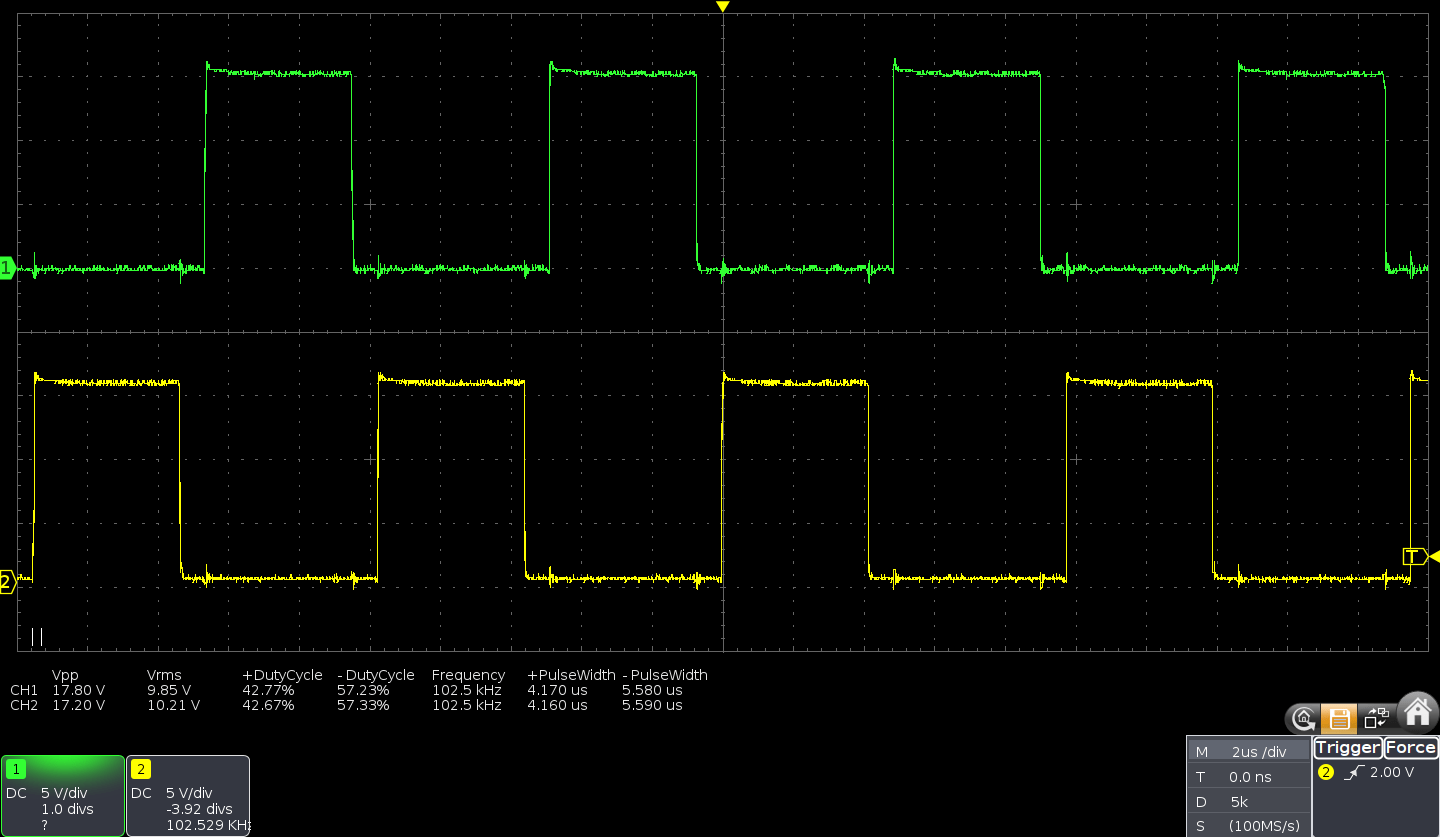
Task: Click the yellow trigger position triangle at top
Action: pyautogui.click(x=723, y=7)
